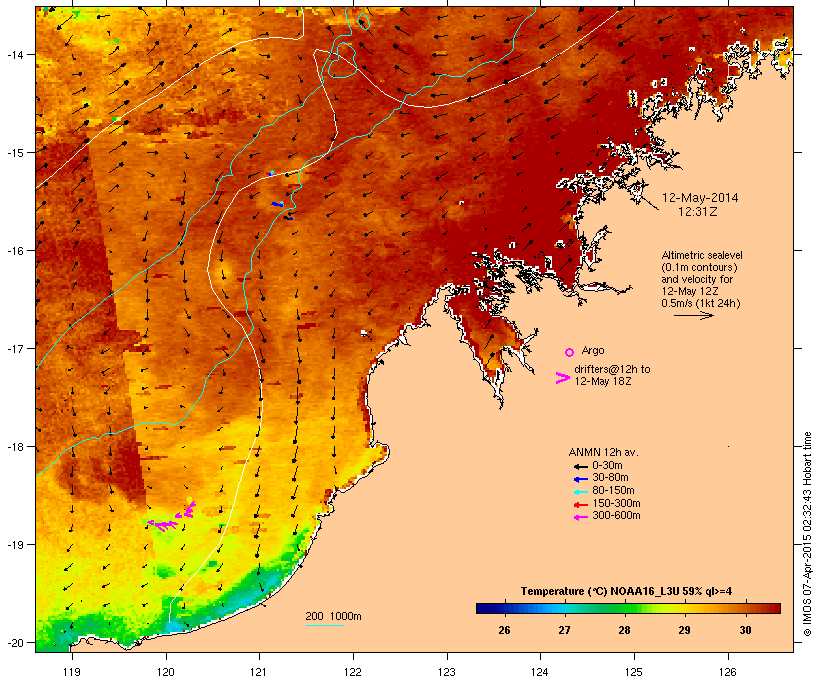Click the 0.5m/s velocity scale arrow
This screenshot has height=680, width=820.
coord(693,315)
